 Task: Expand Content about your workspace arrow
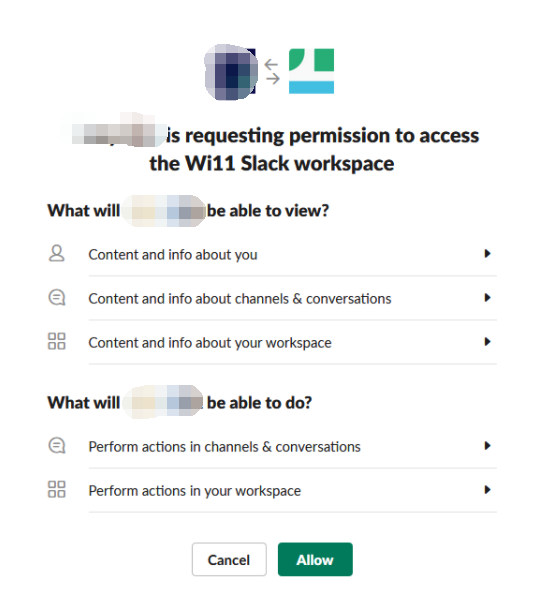(487, 341)
